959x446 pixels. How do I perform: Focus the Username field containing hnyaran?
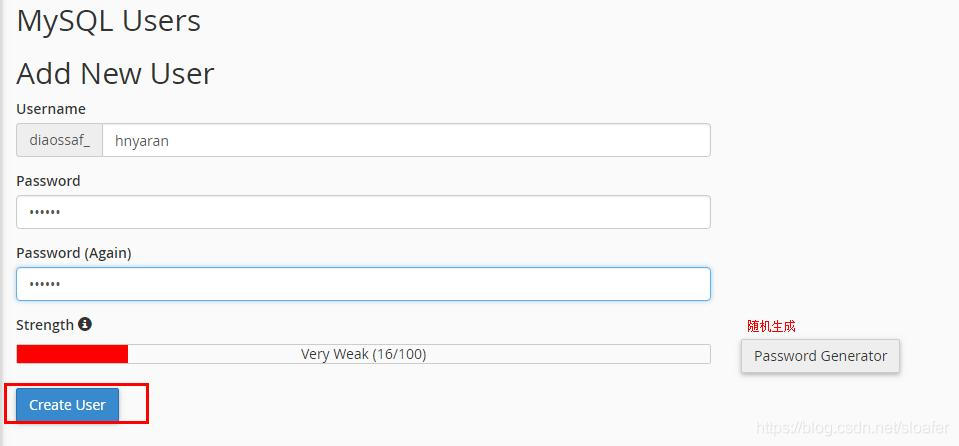pyautogui.click(x=406, y=140)
